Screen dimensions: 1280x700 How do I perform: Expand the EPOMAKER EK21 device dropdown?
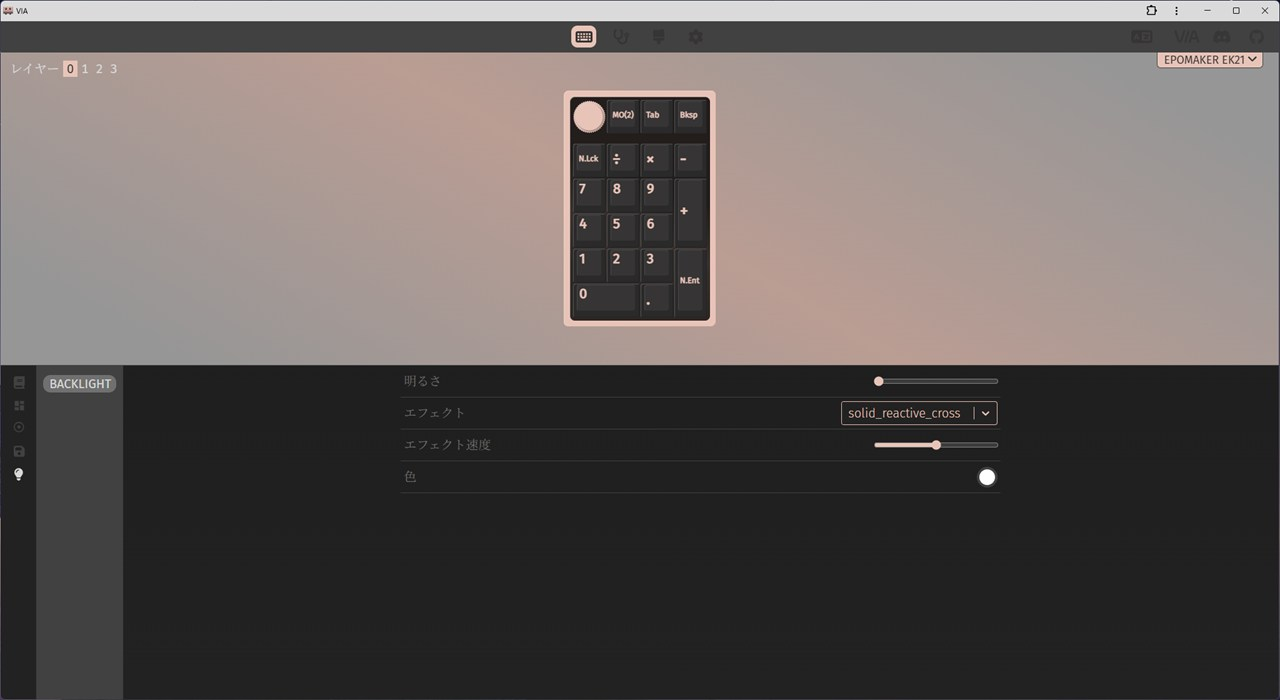coord(1209,60)
